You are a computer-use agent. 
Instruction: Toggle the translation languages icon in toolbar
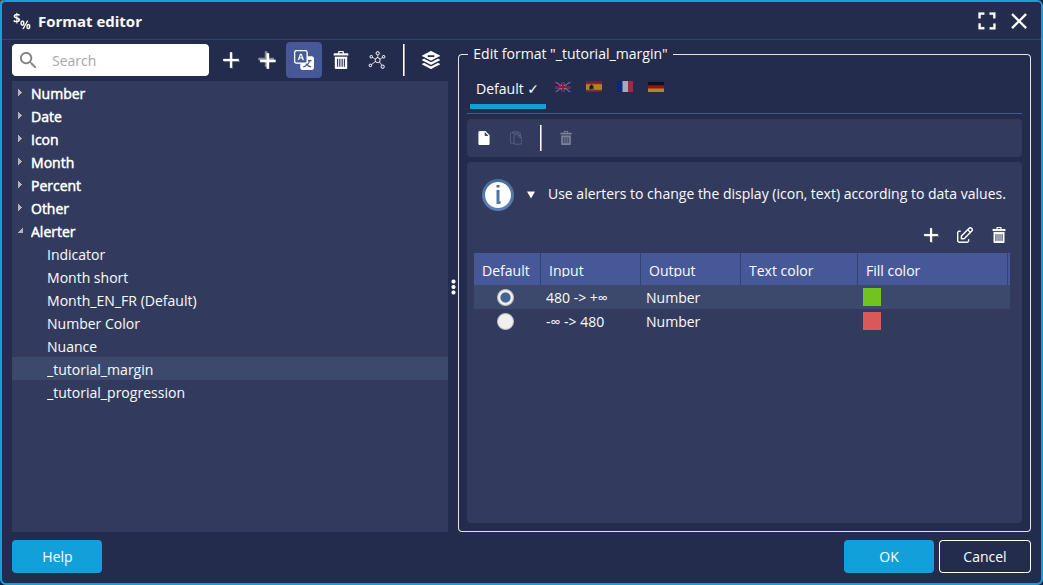pos(303,60)
